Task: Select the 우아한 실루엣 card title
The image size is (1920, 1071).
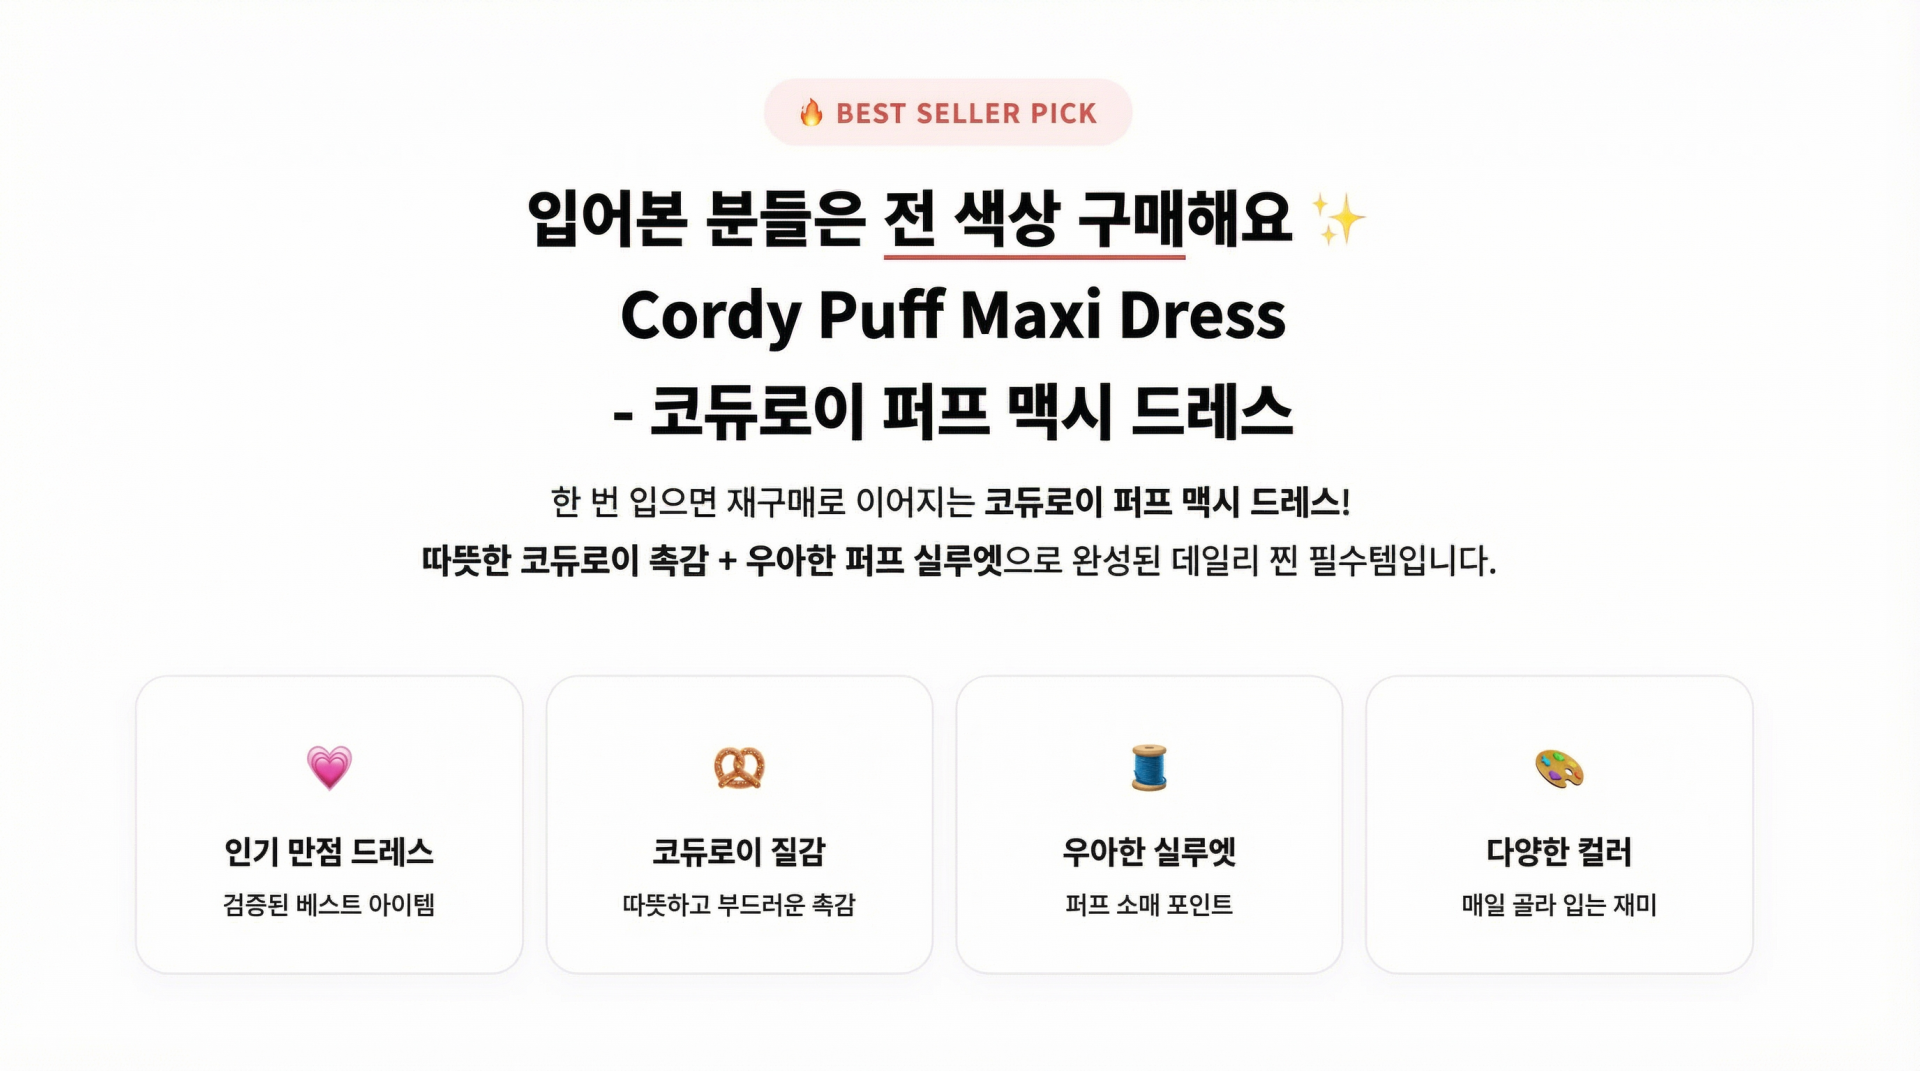Action: [1149, 852]
